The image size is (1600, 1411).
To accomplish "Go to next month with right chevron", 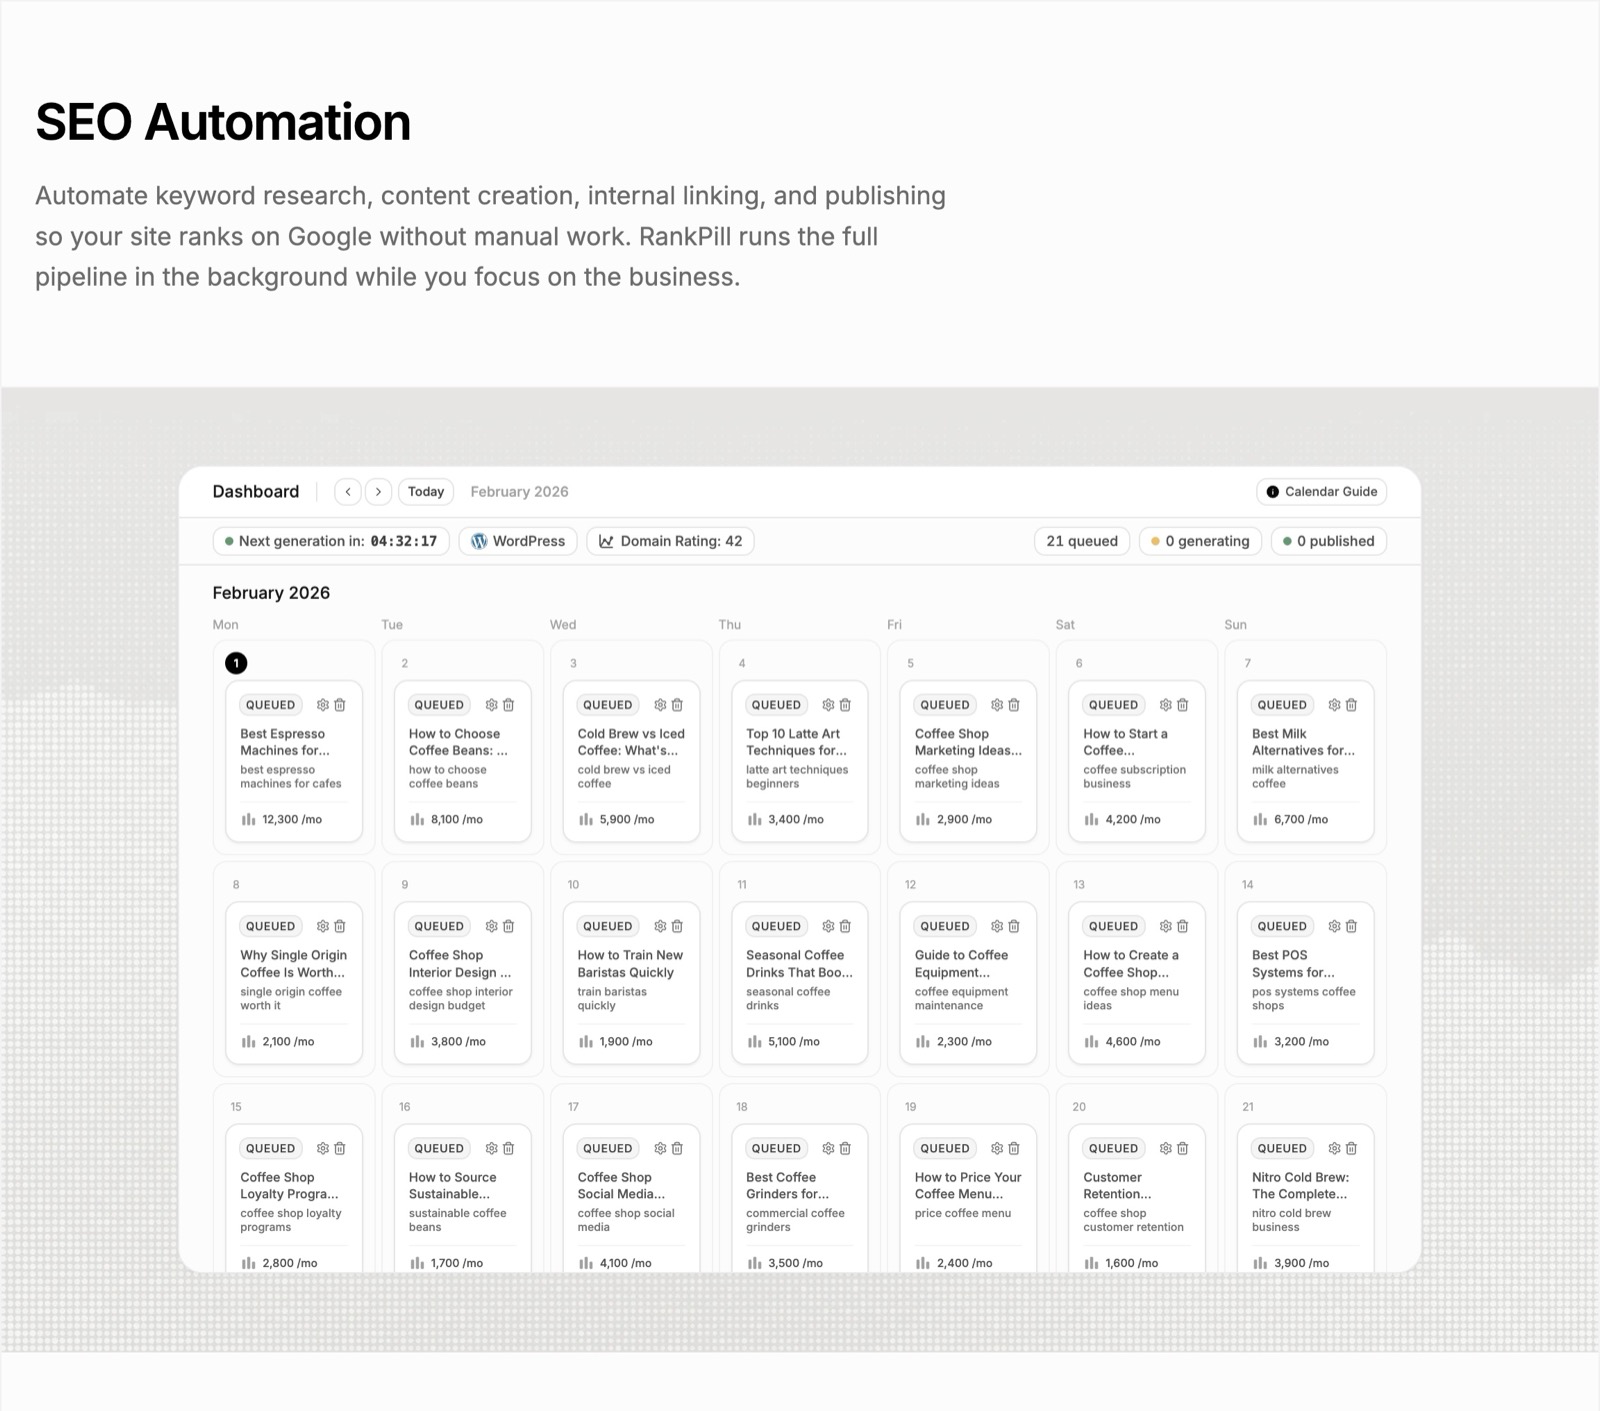I will (378, 492).
